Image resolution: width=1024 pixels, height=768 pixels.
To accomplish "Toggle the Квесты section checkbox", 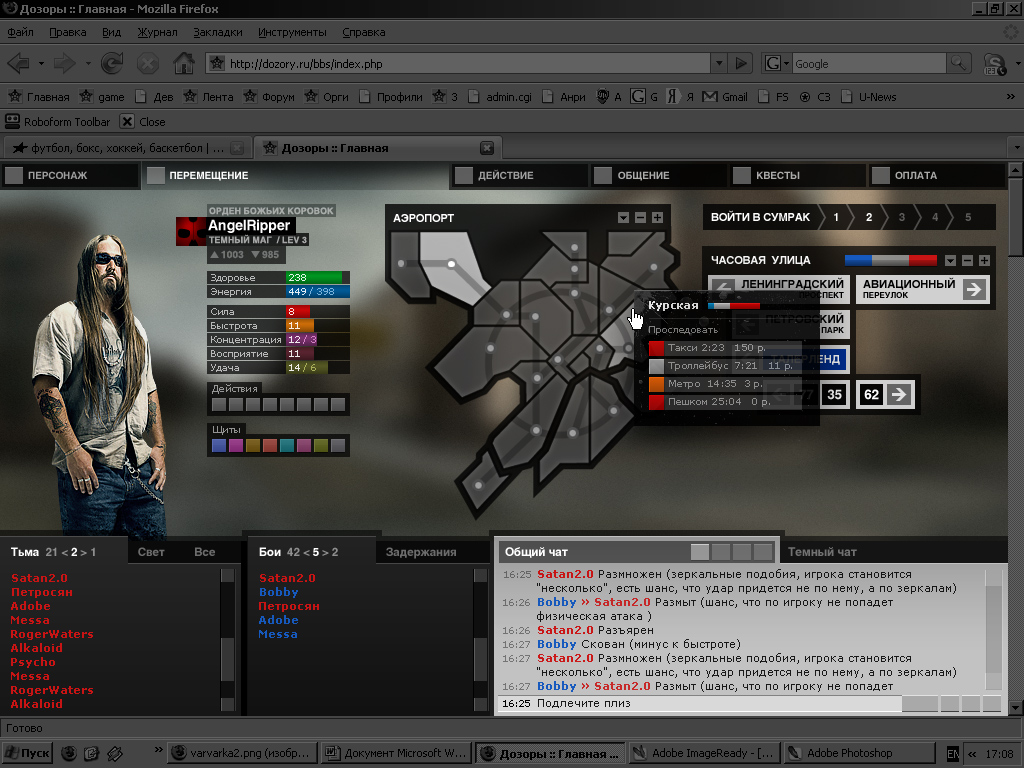I will tap(742, 175).
